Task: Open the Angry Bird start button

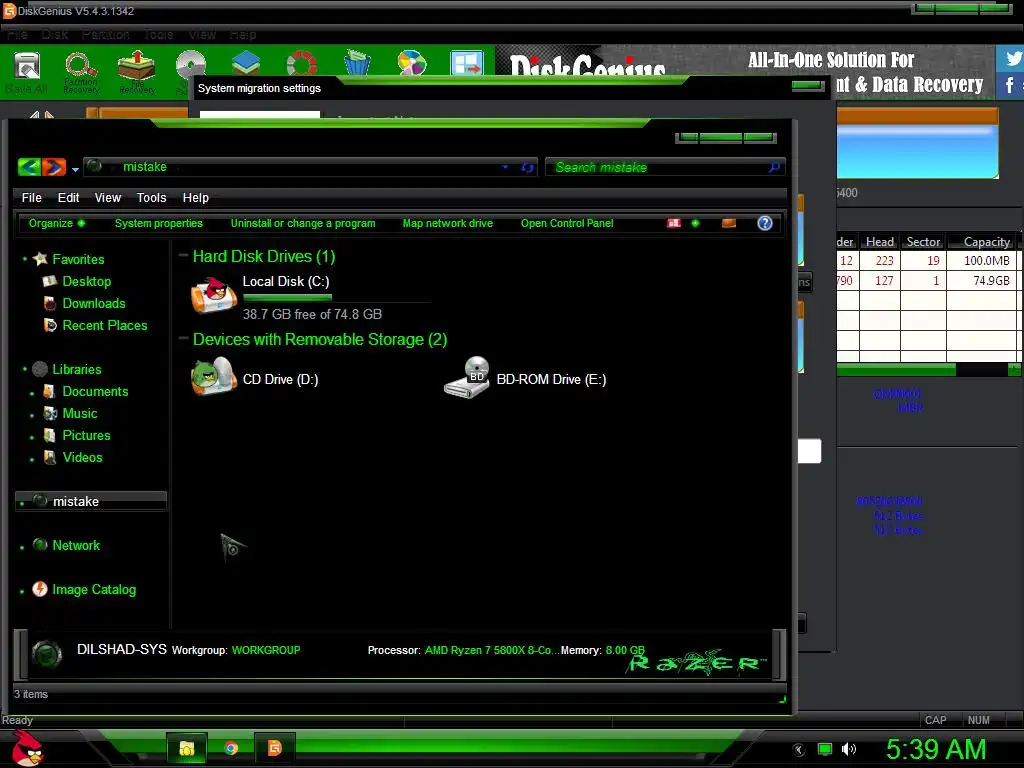Action: coord(27,748)
